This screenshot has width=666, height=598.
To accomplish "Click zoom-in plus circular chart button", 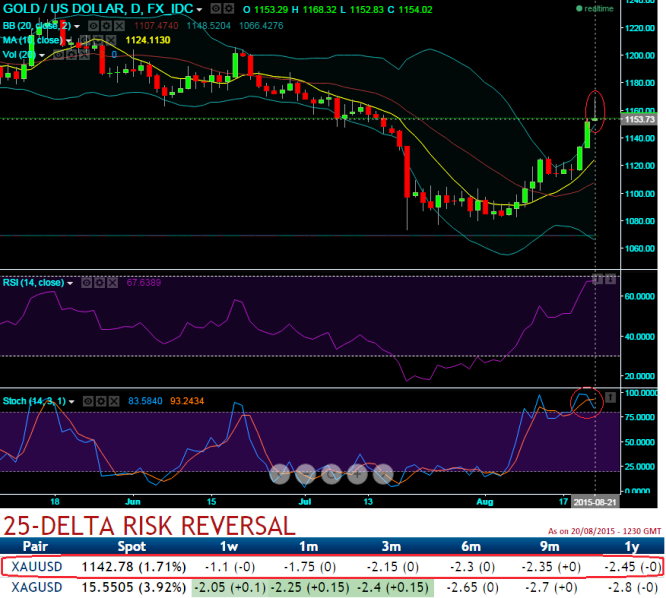I will pos(357,474).
